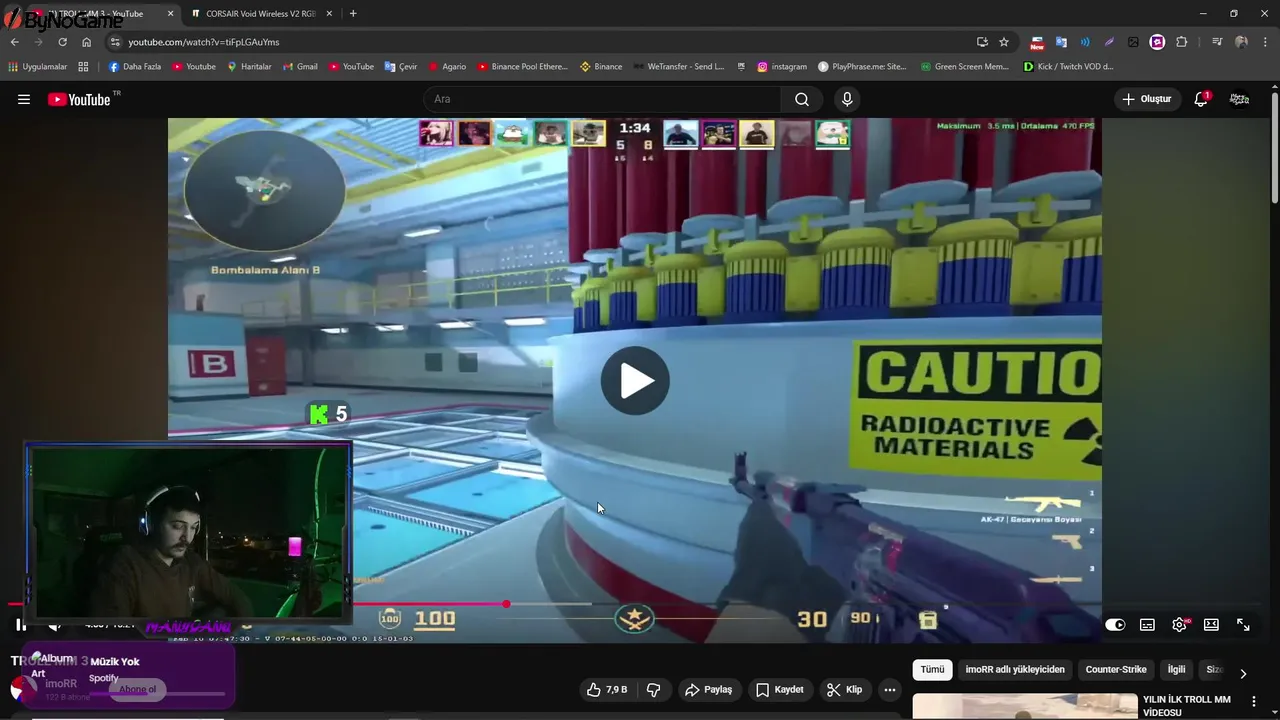Viewport: 1280px width, 720px height.
Task: Open the Gmail bookmark
Action: (x=300, y=67)
